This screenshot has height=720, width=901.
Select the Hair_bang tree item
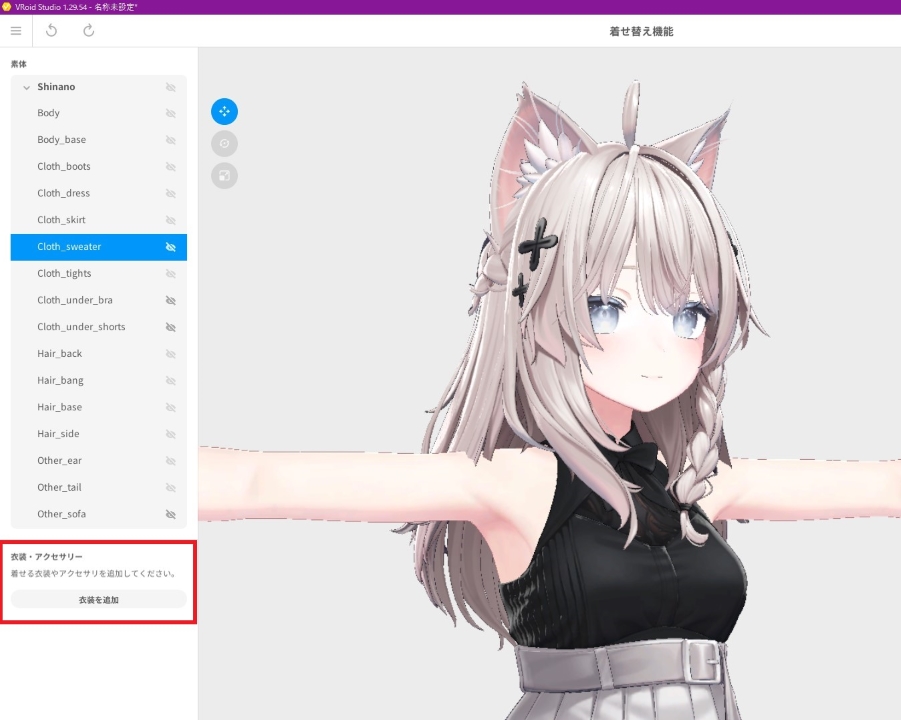[99, 380]
